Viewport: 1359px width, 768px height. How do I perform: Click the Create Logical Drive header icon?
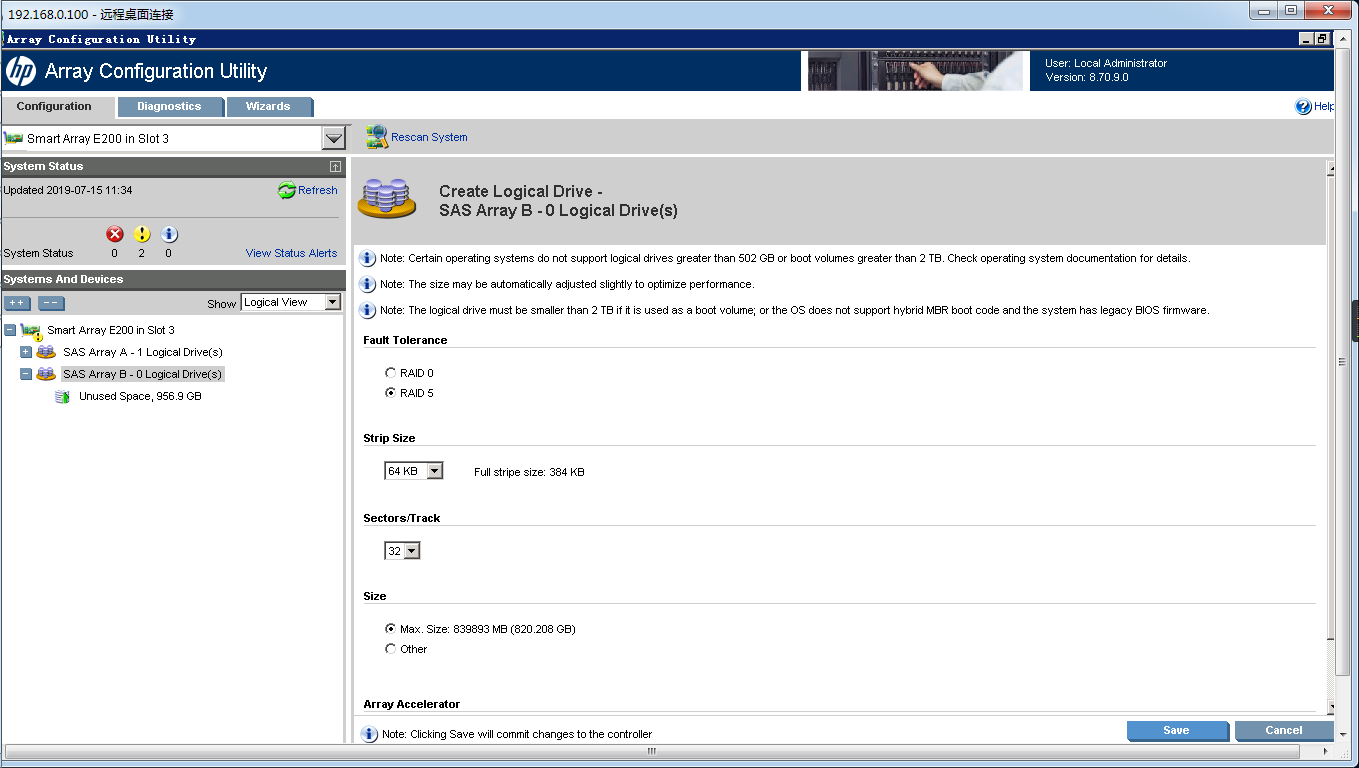[x=387, y=199]
